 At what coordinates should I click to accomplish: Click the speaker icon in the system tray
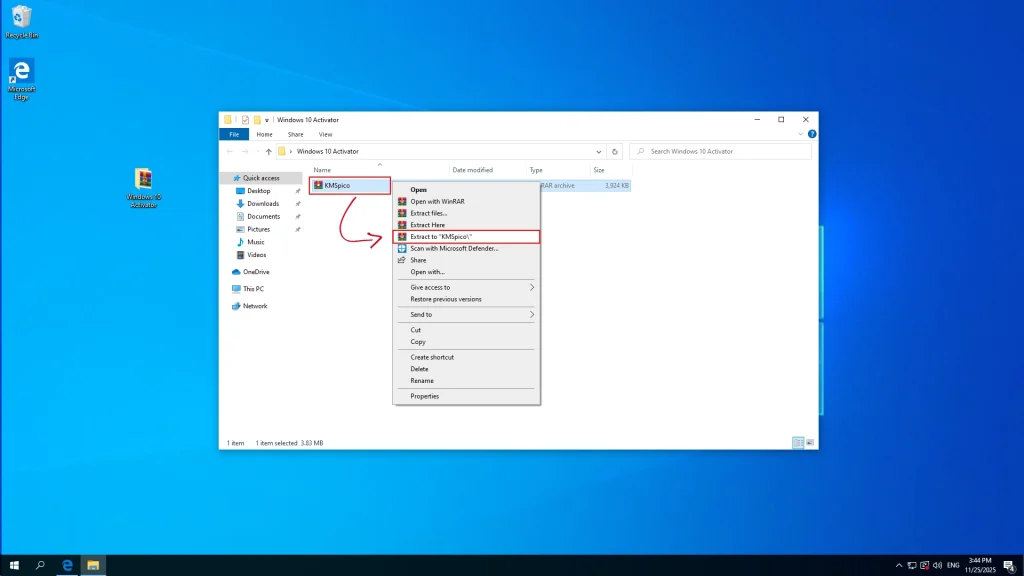pyautogui.click(x=936, y=564)
